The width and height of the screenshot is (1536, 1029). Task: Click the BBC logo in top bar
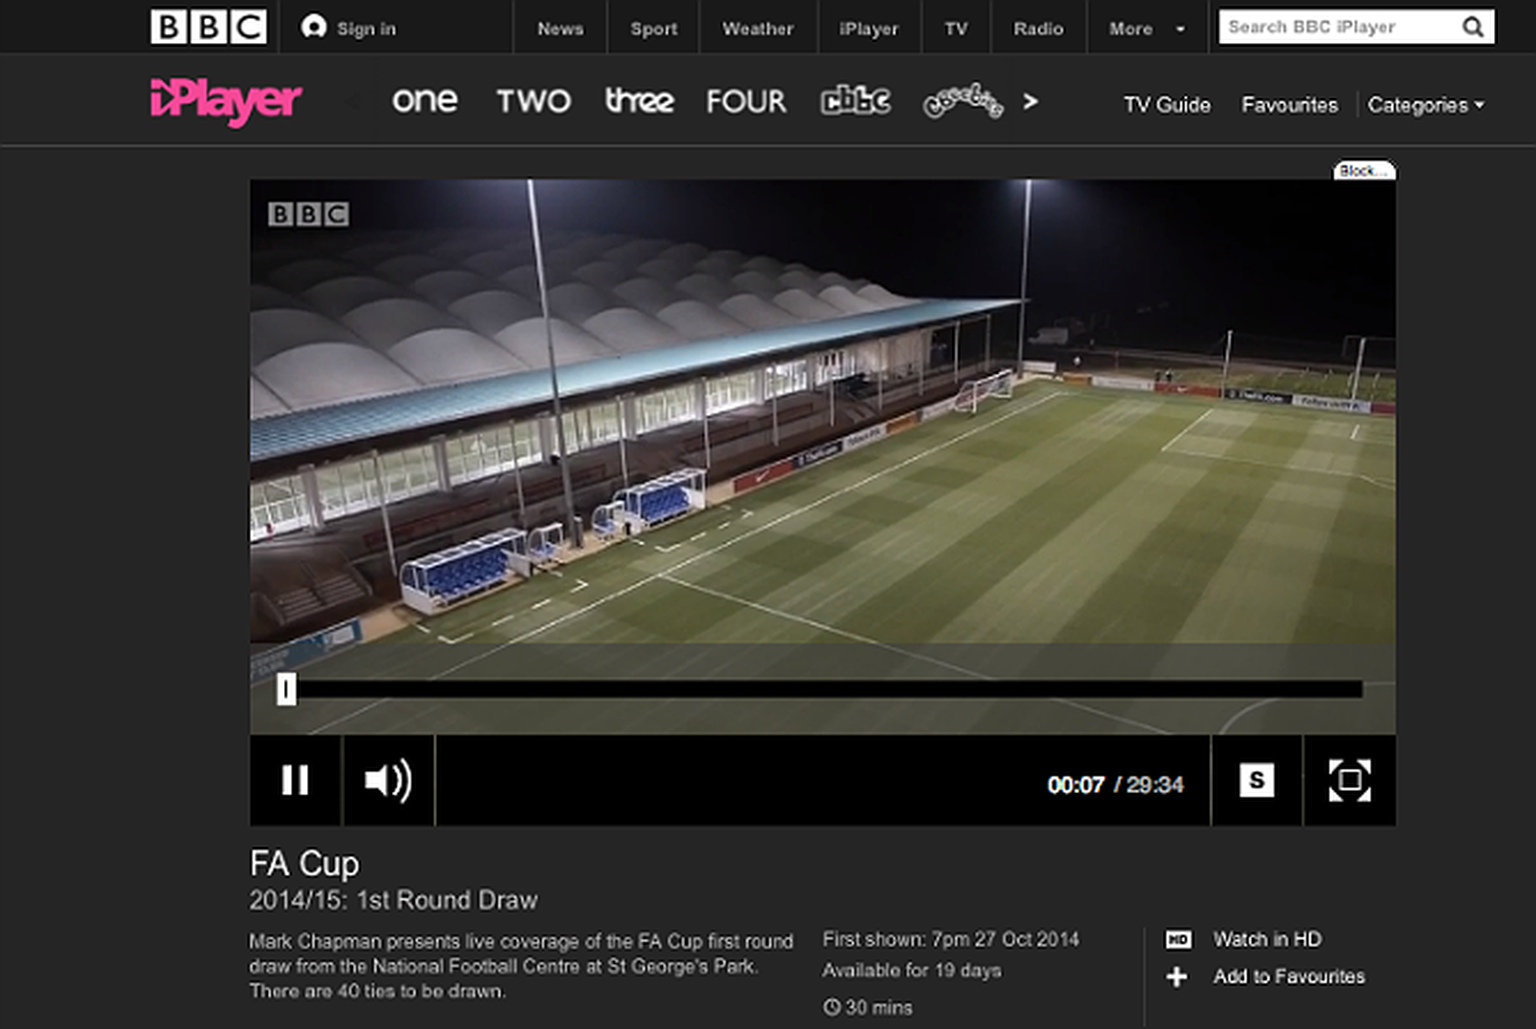click(209, 27)
